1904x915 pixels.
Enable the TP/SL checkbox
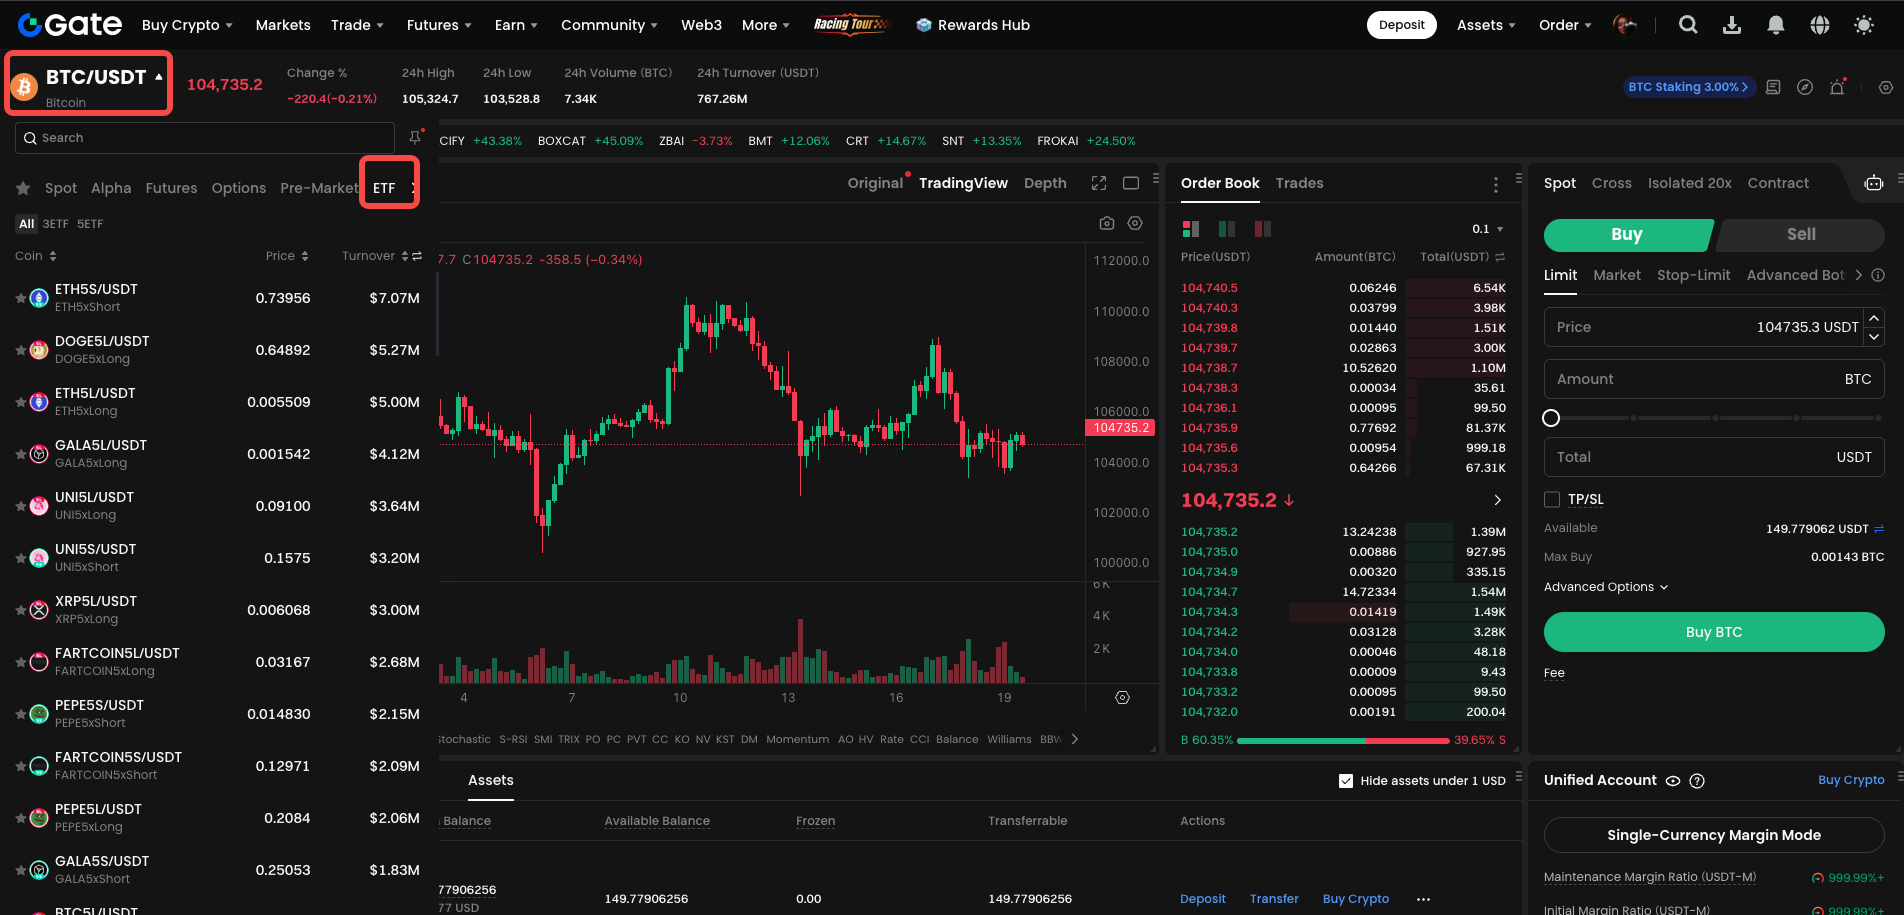click(1552, 499)
